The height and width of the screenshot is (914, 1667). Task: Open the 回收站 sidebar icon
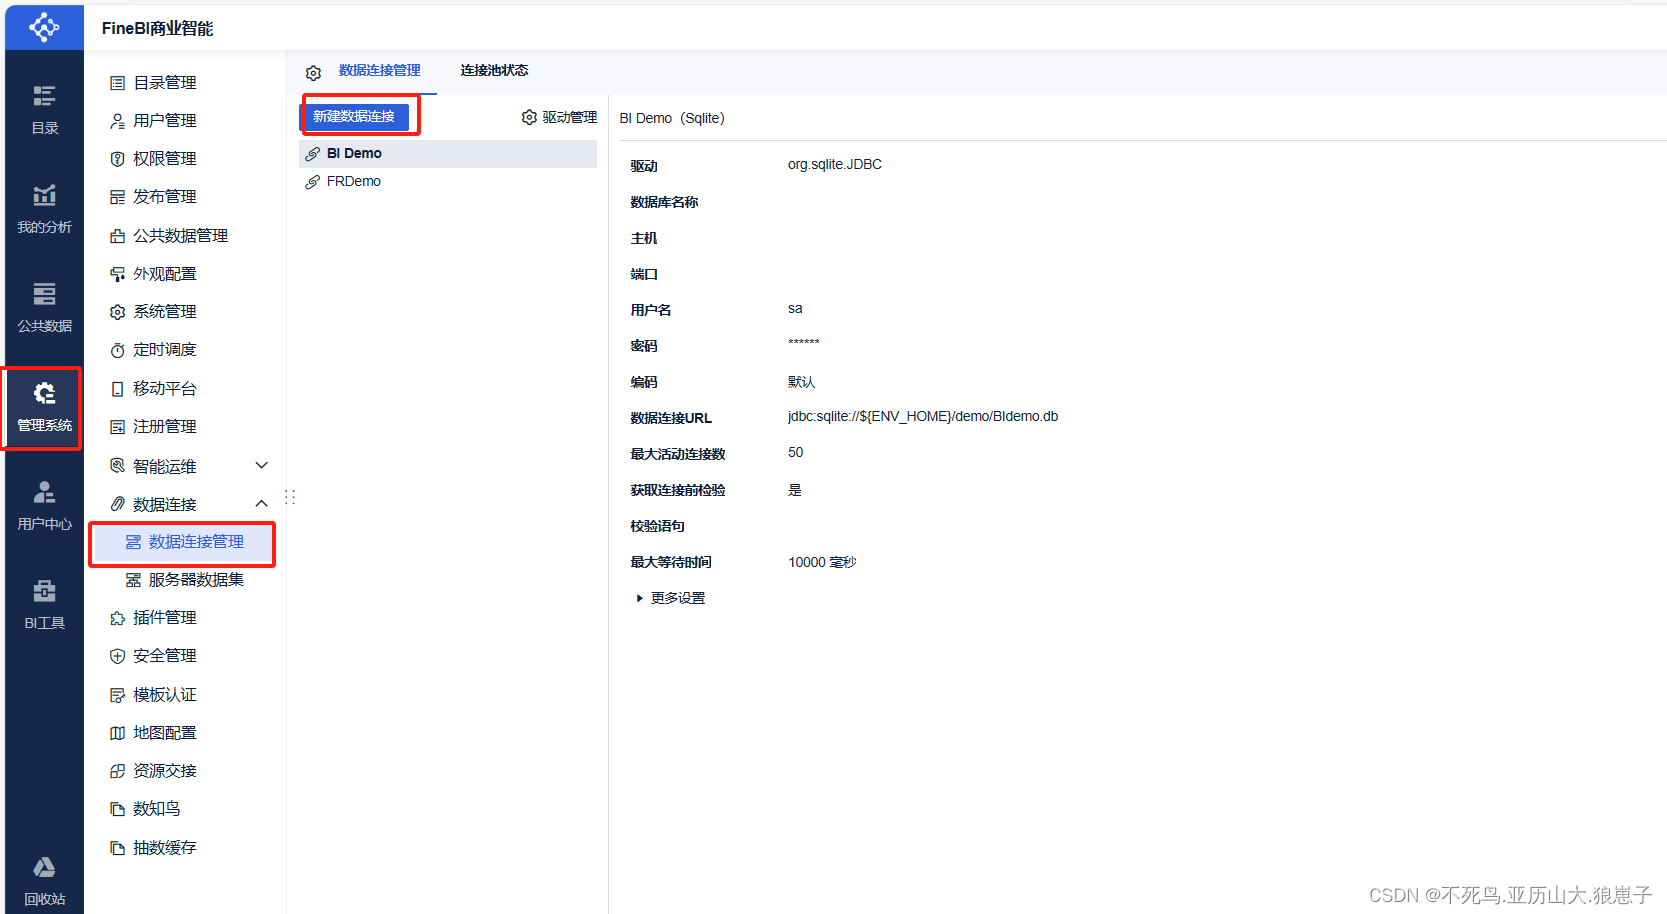click(x=43, y=878)
